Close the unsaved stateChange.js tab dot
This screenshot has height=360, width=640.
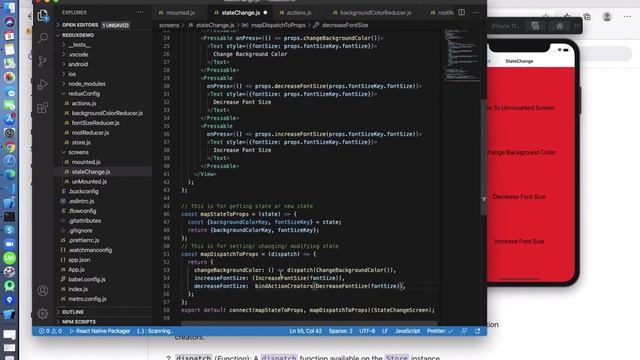click(x=265, y=13)
